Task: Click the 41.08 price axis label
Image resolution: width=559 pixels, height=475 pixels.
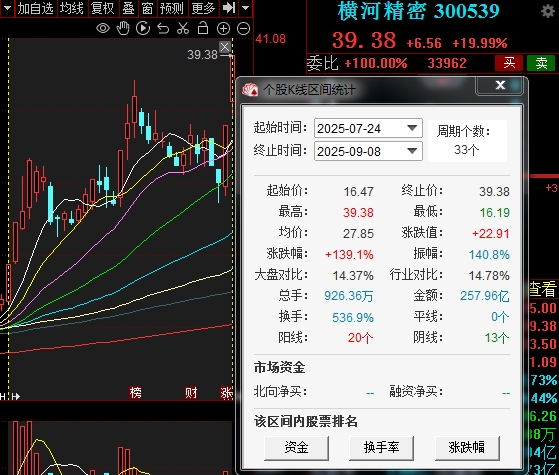Action: coord(271,39)
